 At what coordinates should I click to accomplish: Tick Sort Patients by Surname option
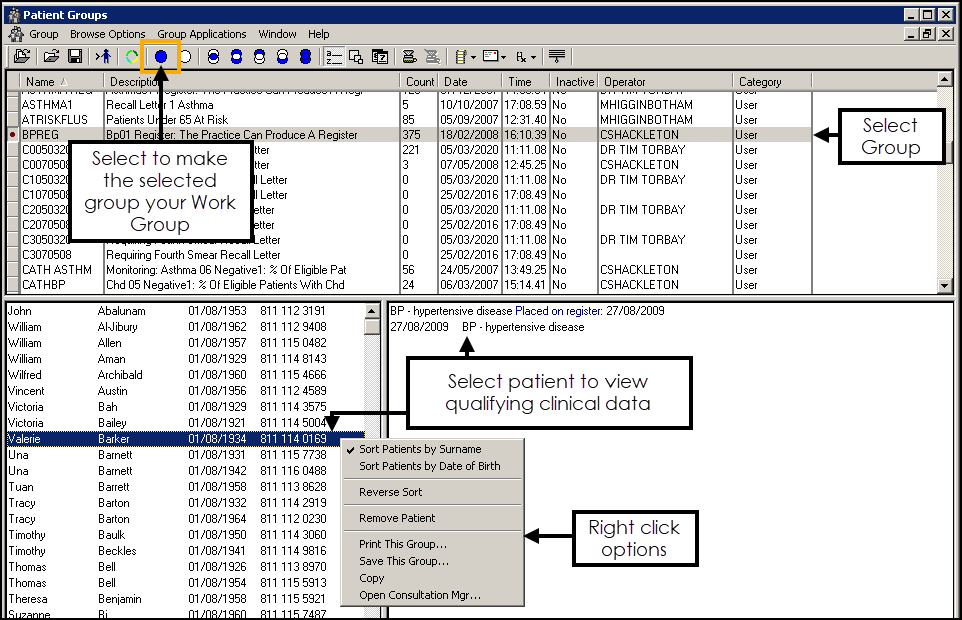(420, 450)
